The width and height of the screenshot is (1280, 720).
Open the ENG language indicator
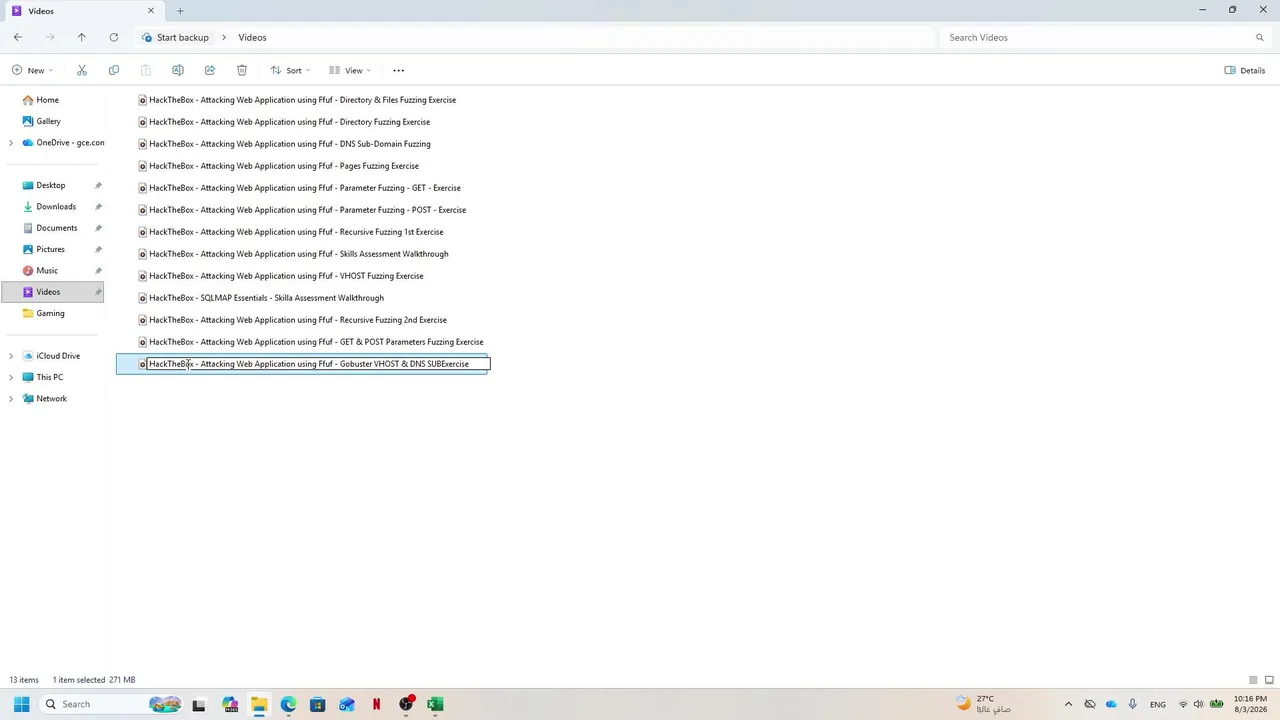(1157, 704)
